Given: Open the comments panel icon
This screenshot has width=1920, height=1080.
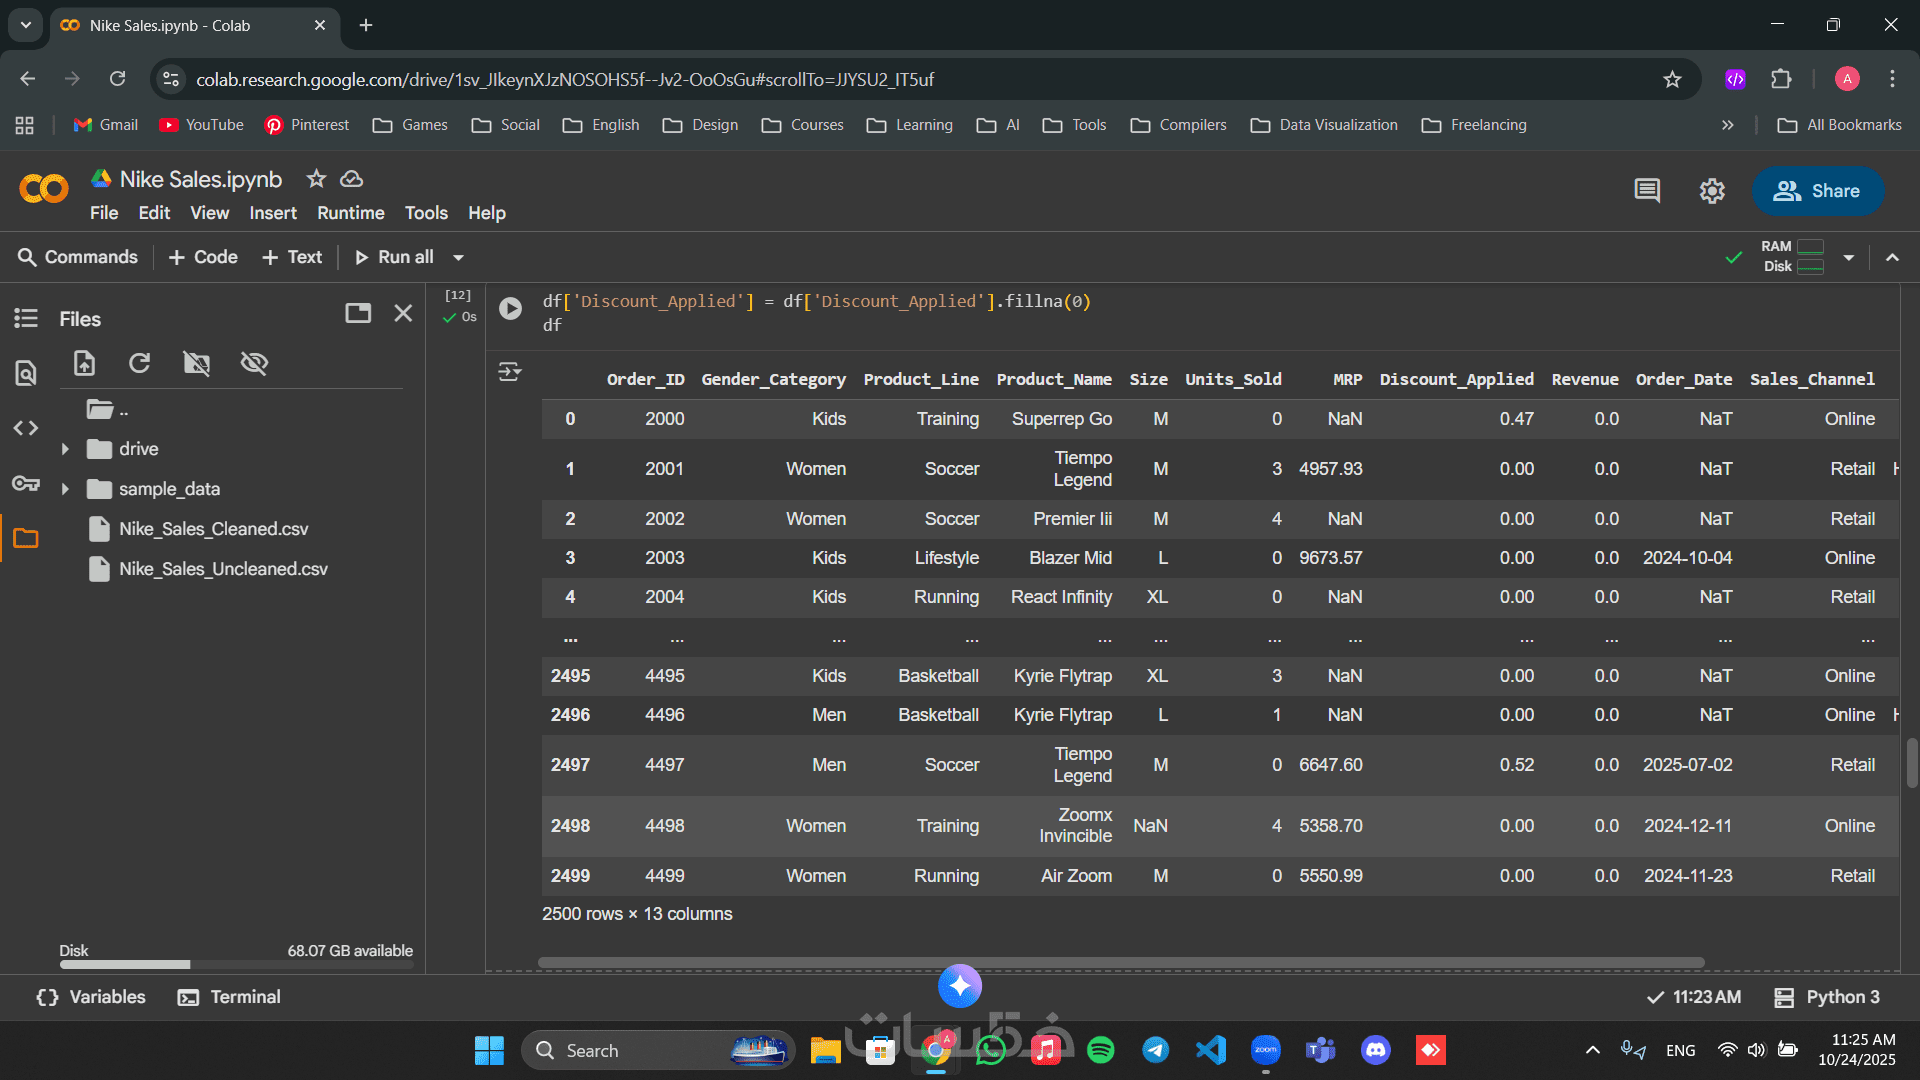Looking at the screenshot, I should click(x=1647, y=191).
